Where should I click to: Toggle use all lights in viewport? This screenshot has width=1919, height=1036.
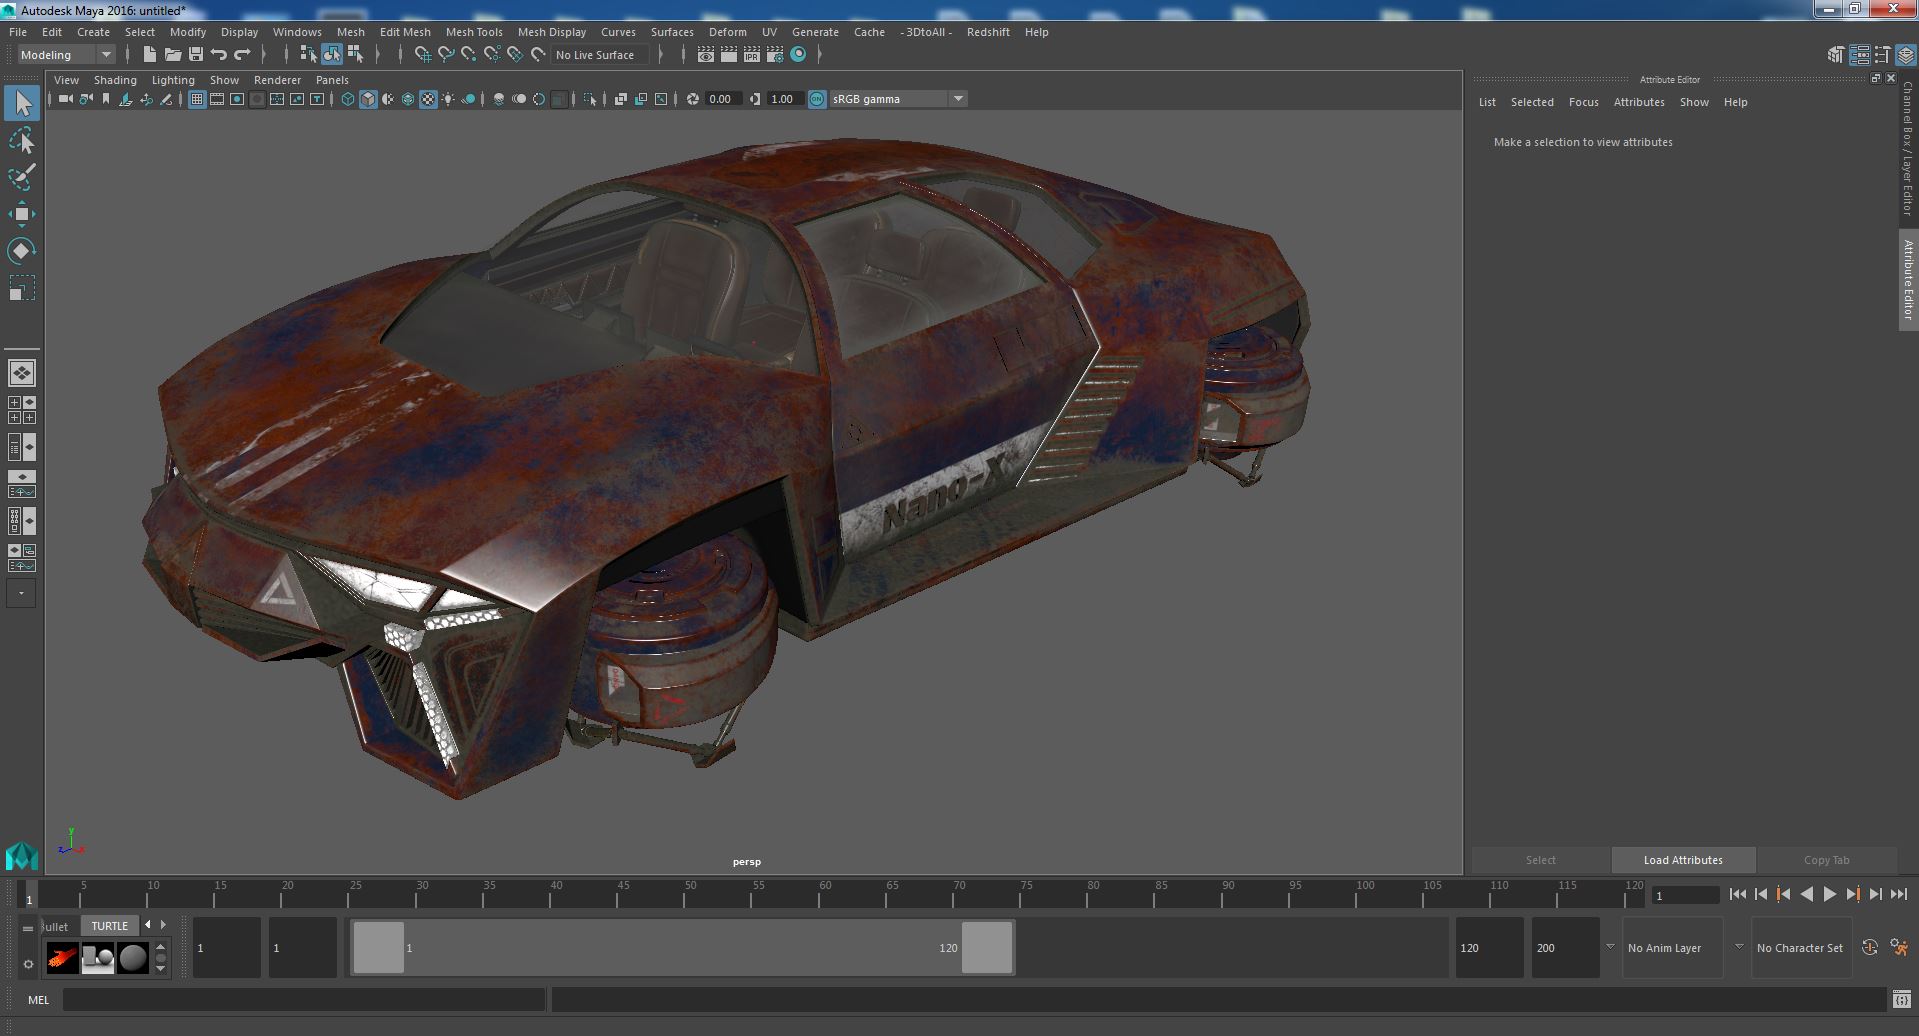[448, 99]
